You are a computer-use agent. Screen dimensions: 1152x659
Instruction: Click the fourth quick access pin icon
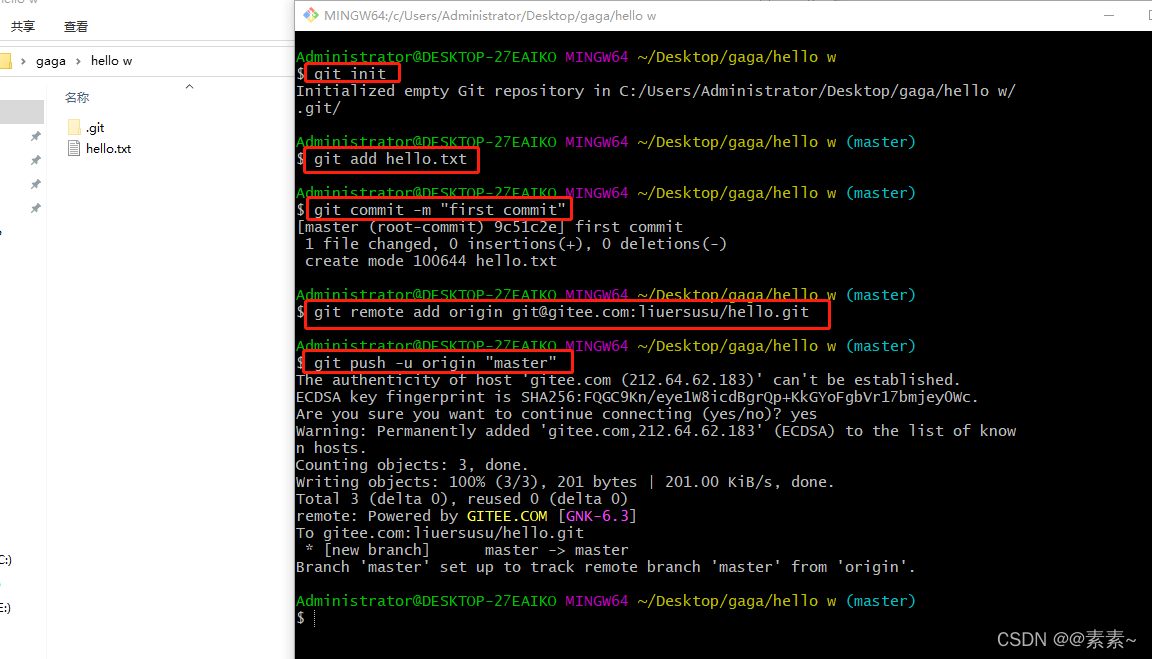35,209
